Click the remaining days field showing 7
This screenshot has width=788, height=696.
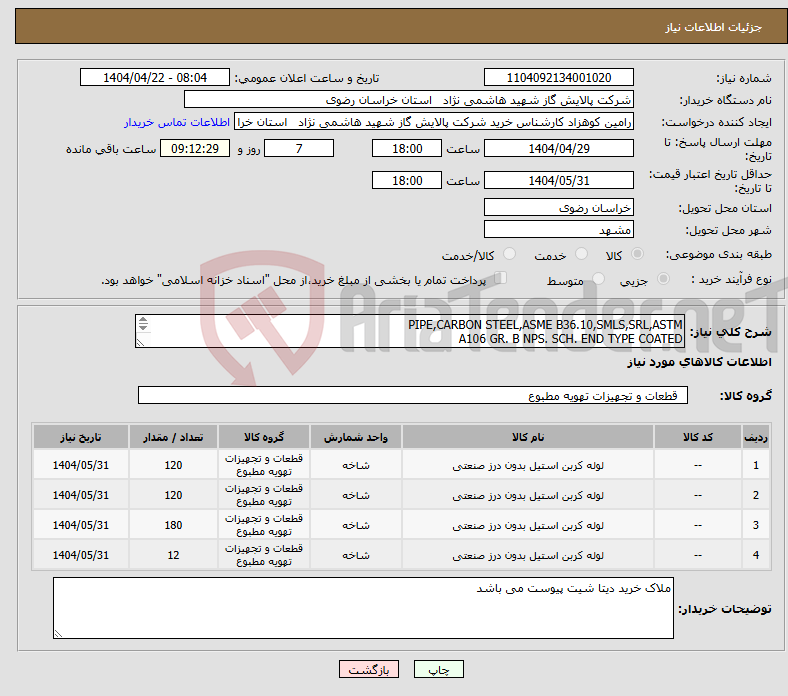click(299, 149)
